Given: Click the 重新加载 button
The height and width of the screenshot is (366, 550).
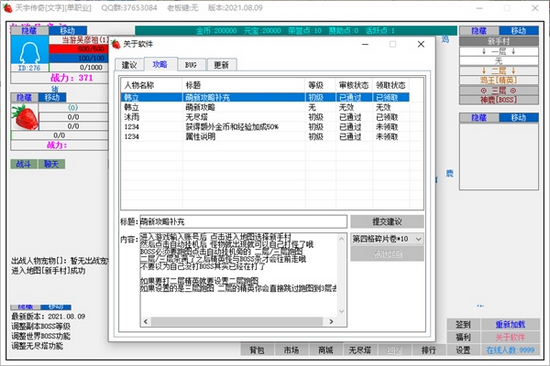Looking at the screenshot, I should [x=510, y=325].
